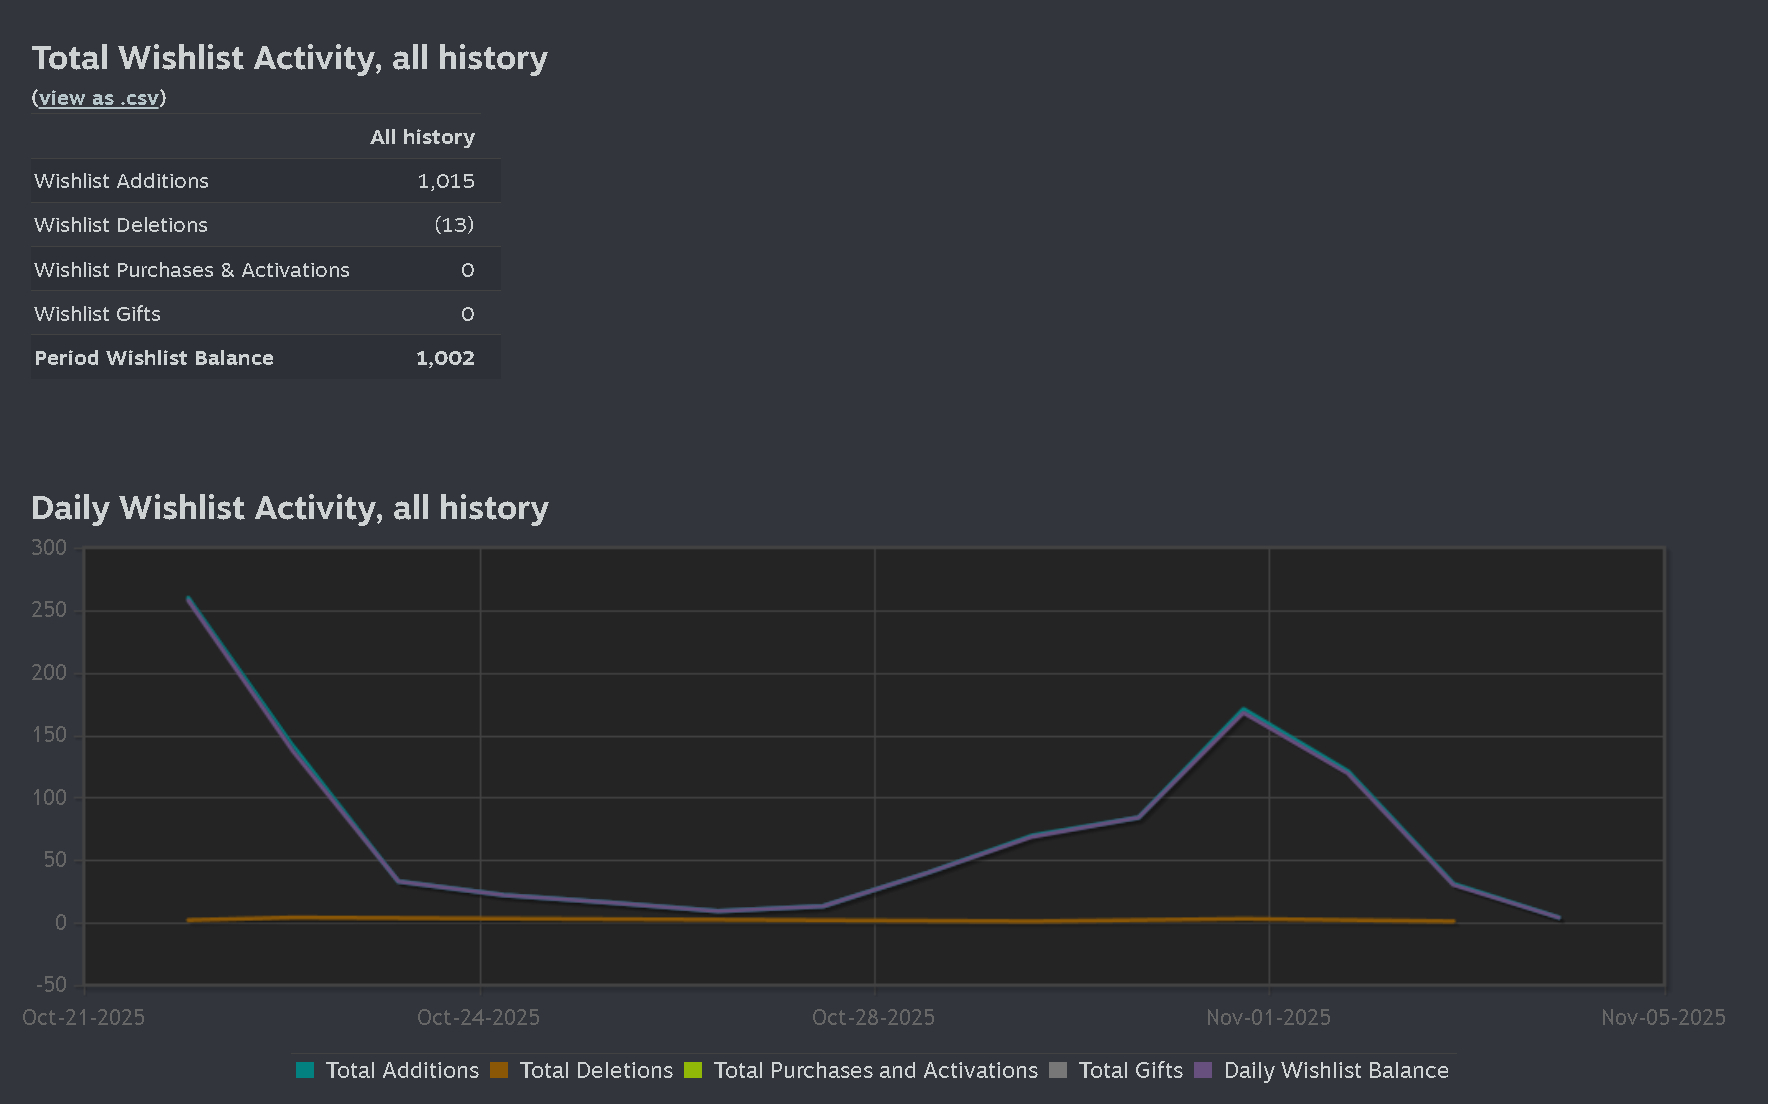This screenshot has height=1104, width=1768.
Task: Click the green Total Purchases and Activations swatch
Action: pos(693,1070)
